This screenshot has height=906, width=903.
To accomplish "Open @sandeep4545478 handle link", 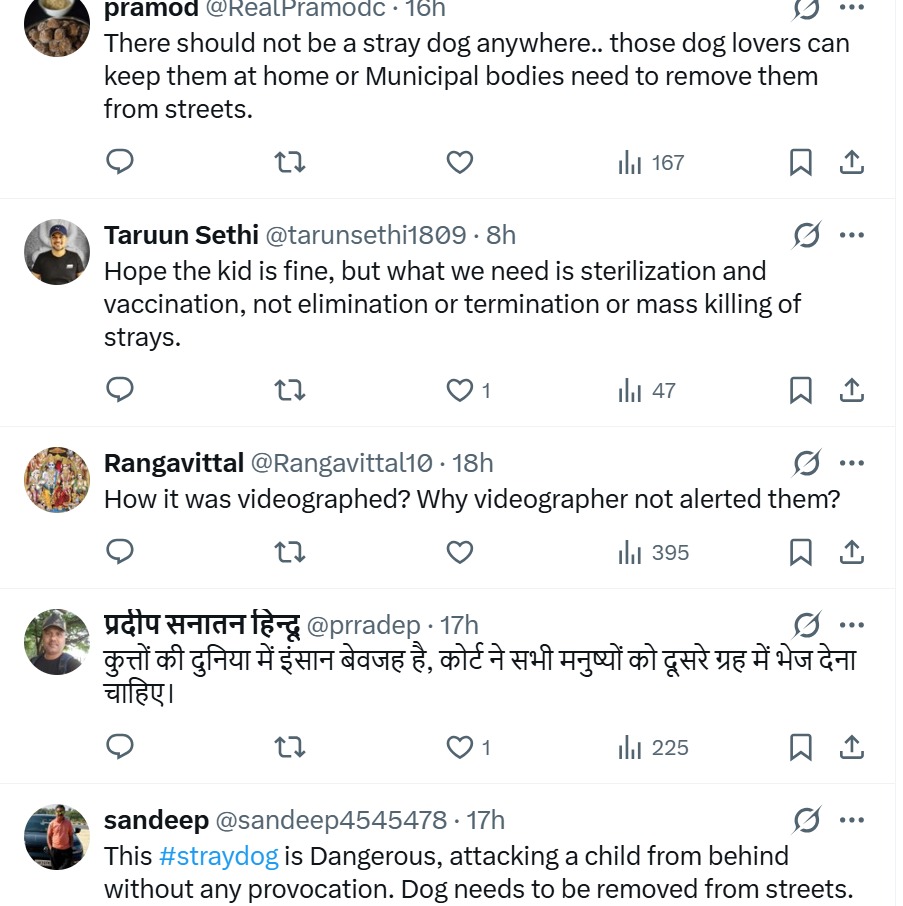I will coord(331,820).
